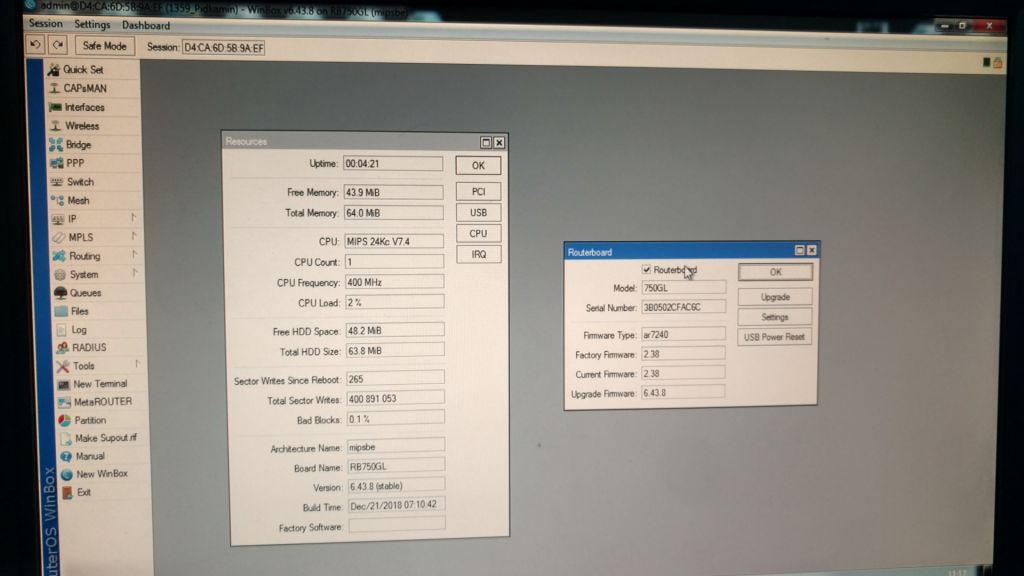Click the Session address field
Image resolution: width=1024 pixels, height=576 pixels.
click(223, 48)
